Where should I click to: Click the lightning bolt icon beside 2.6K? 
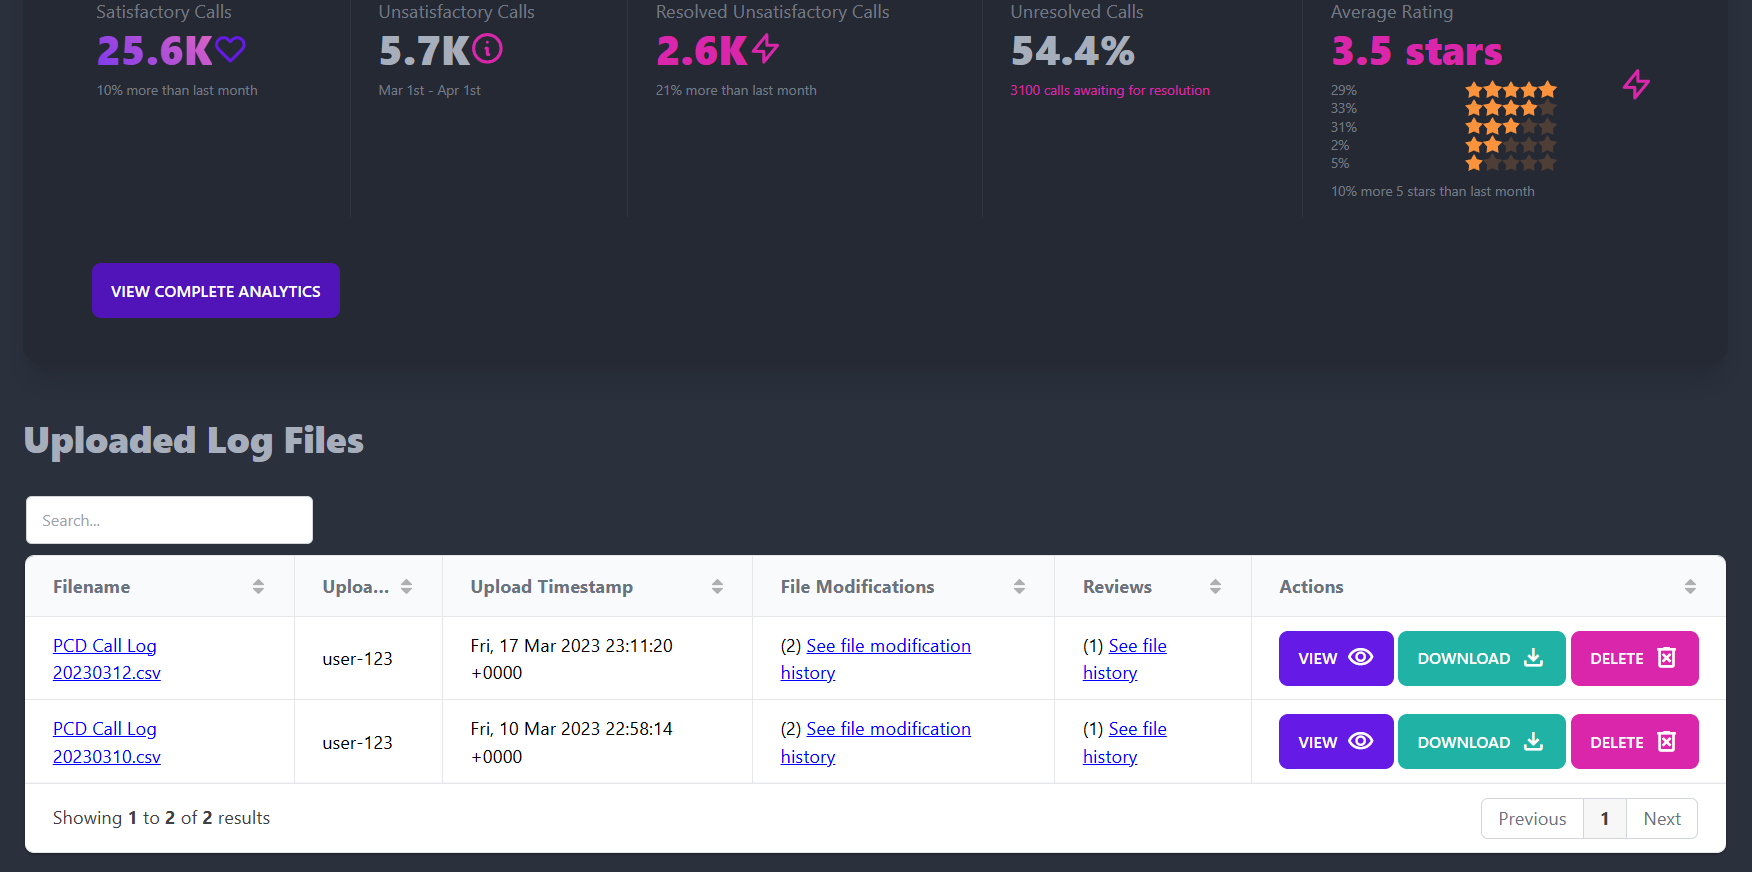click(765, 49)
